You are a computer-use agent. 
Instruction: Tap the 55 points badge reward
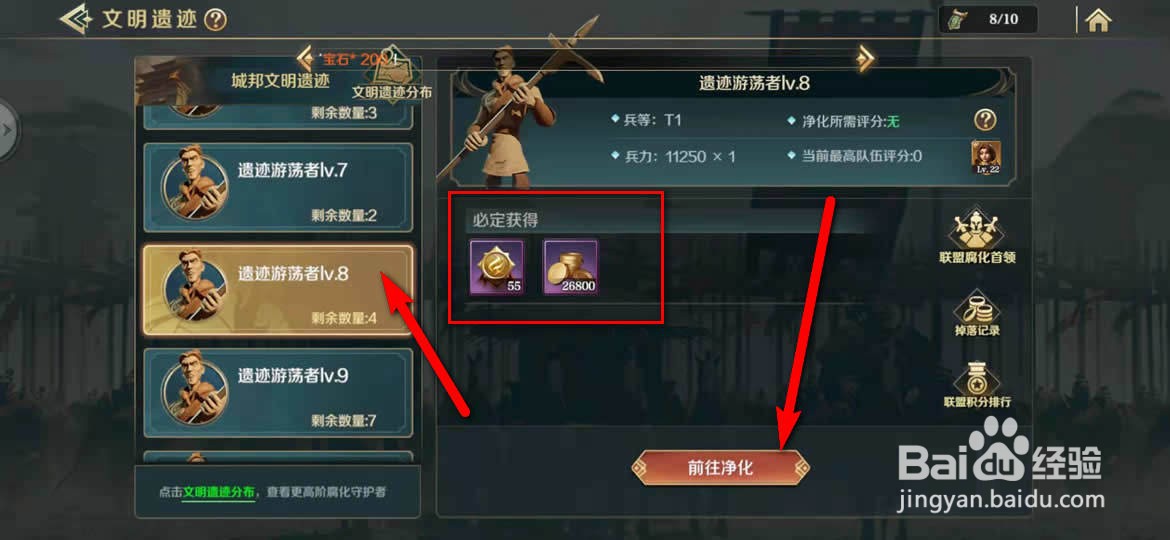point(497,267)
